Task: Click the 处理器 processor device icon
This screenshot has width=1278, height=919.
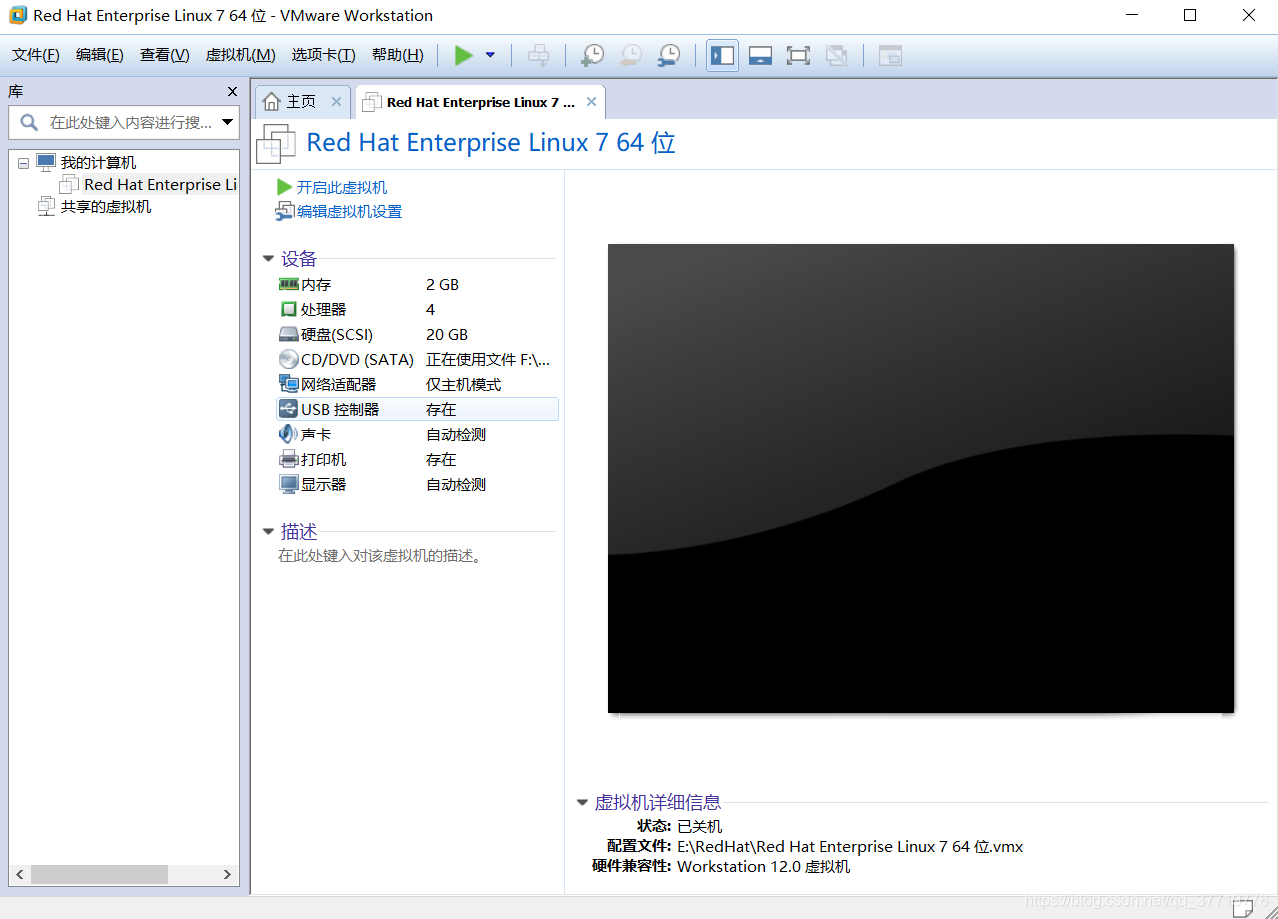Action: point(289,309)
